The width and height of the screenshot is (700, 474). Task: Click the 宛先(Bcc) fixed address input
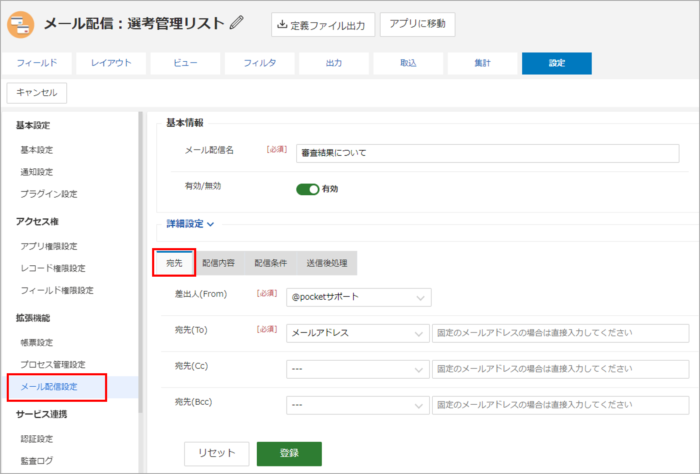(560, 405)
